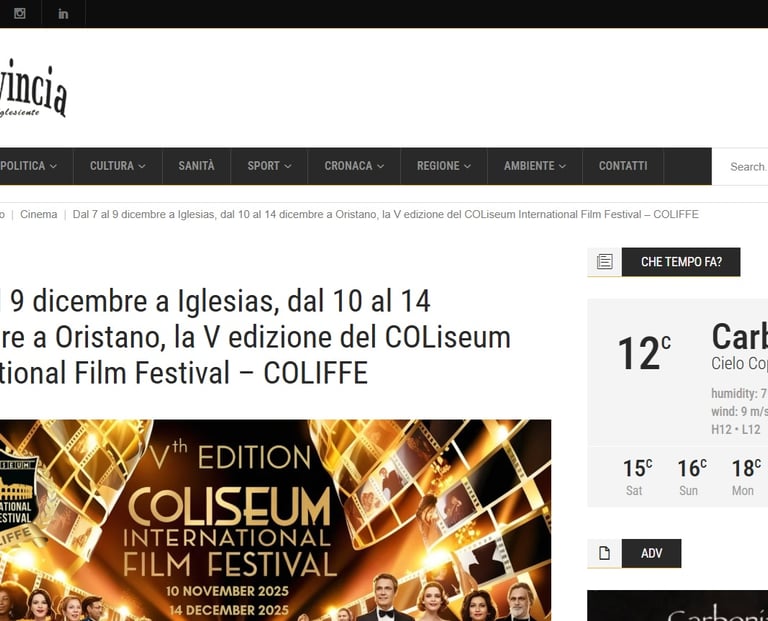Click the article headline about COLIFFE
Viewport: 768px width, 621px height.
click(x=255, y=337)
